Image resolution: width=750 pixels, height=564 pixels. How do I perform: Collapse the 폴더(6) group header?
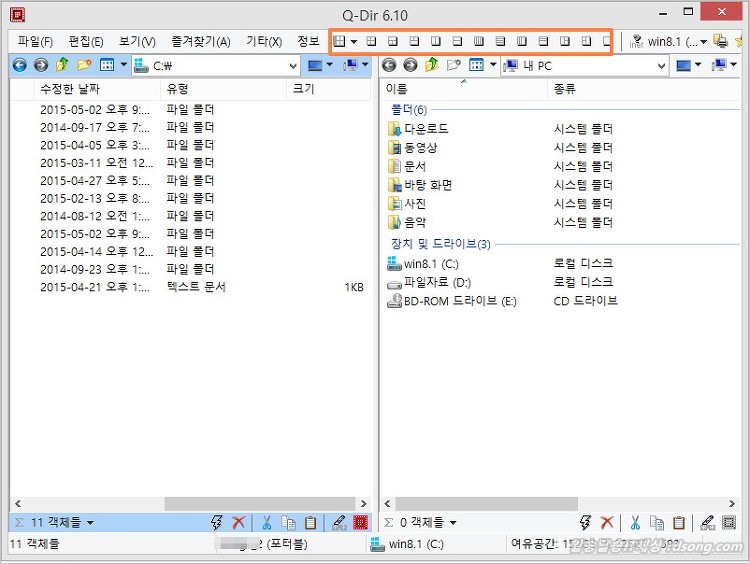[x=408, y=109]
